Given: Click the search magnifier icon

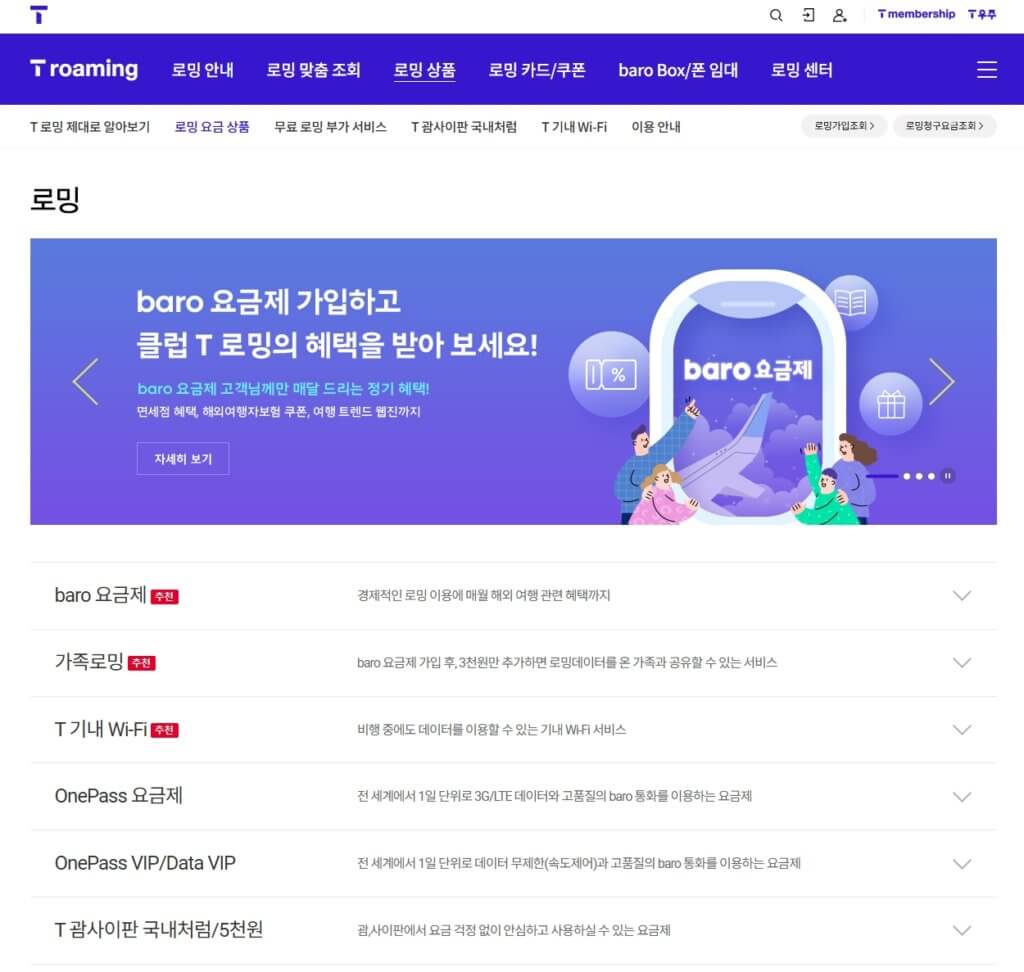Looking at the screenshot, I should click(775, 15).
